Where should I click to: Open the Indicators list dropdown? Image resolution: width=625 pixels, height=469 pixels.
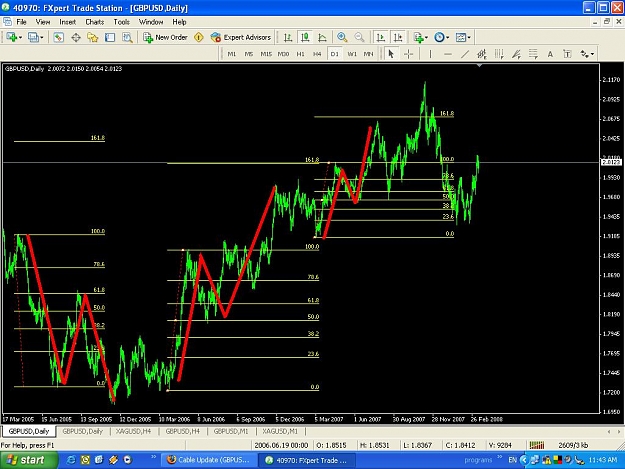pyautogui.click(x=420, y=37)
